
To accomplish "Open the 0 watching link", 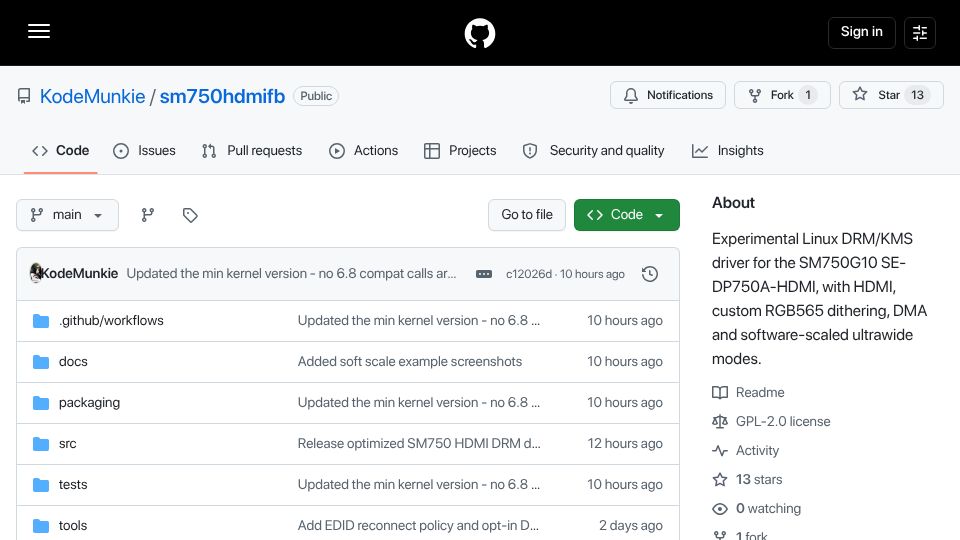I will (x=768, y=508).
